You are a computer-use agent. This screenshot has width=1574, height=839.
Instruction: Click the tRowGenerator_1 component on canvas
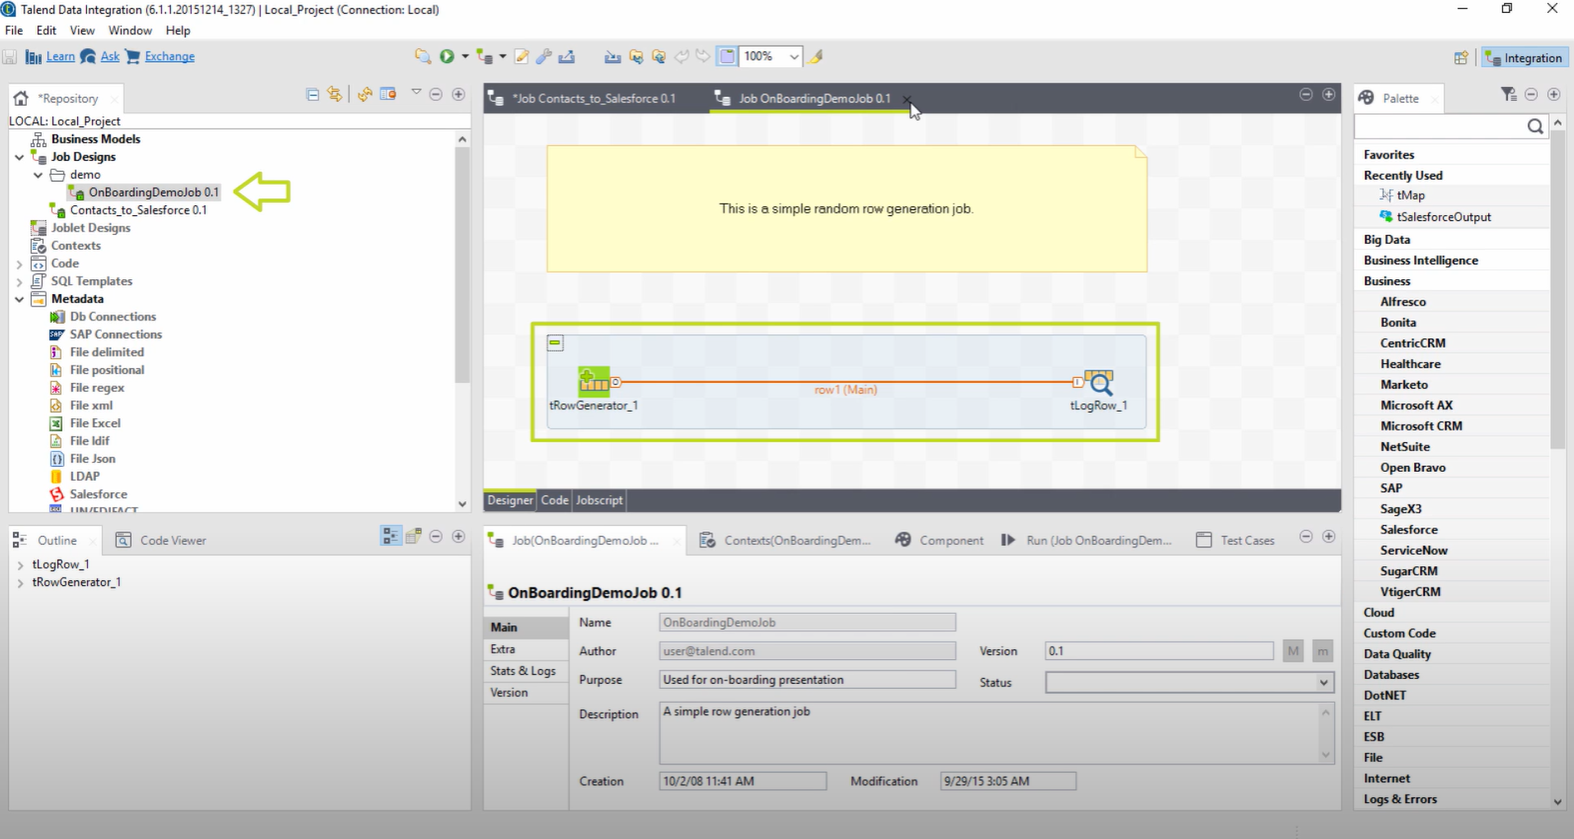point(594,382)
